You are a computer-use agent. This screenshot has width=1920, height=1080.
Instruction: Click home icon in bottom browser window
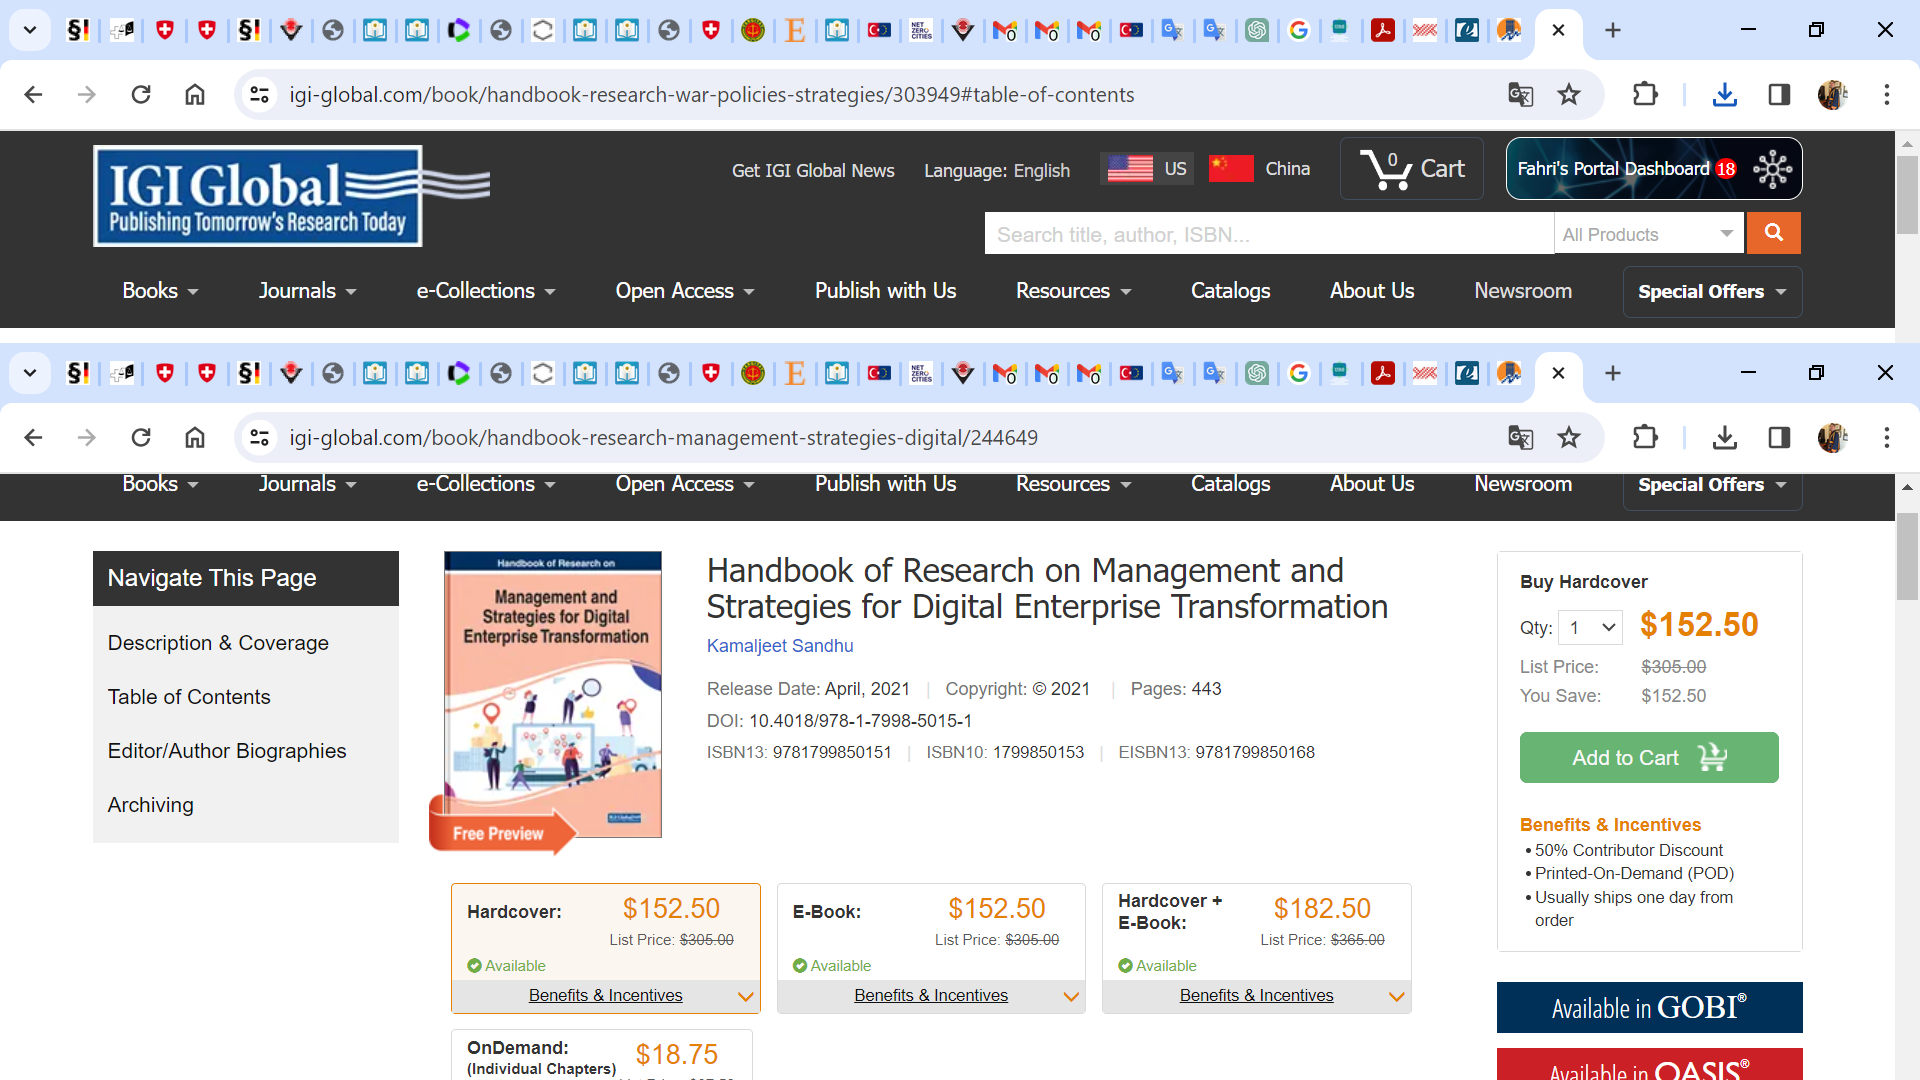[x=195, y=438]
